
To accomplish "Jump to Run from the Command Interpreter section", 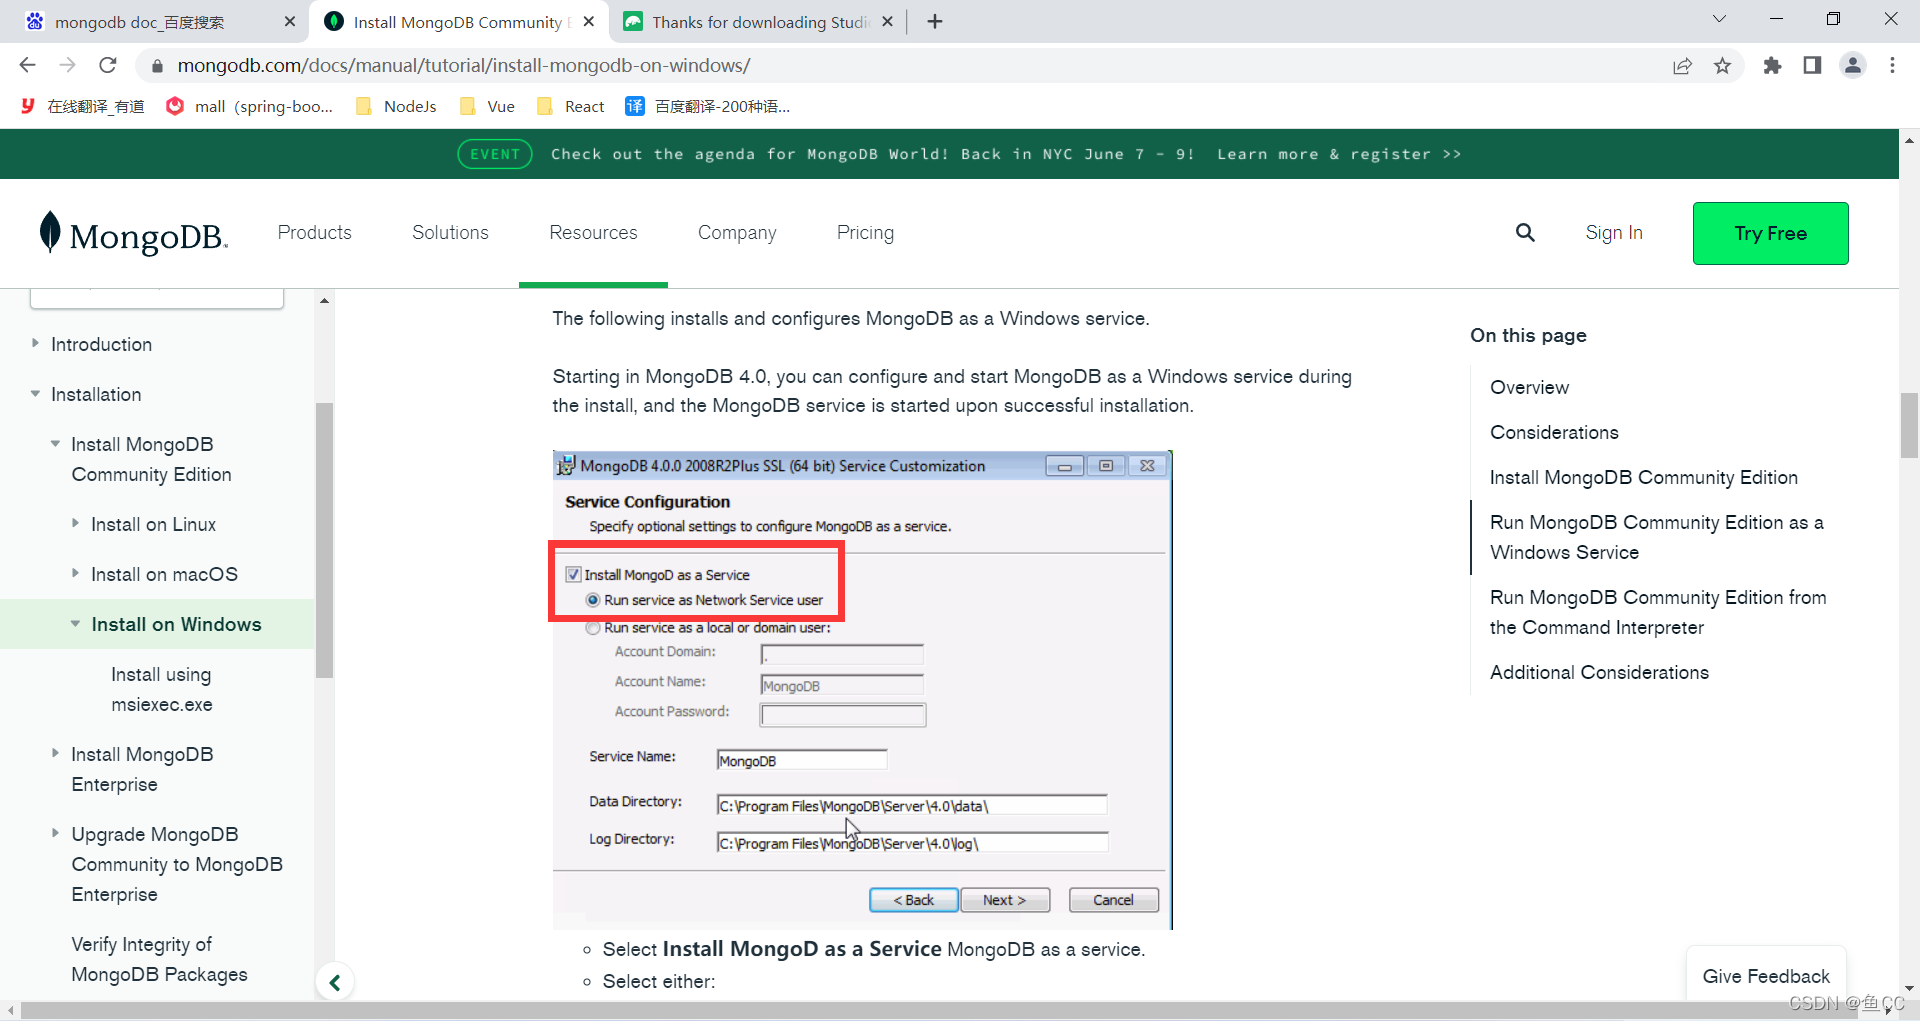I will point(1658,612).
